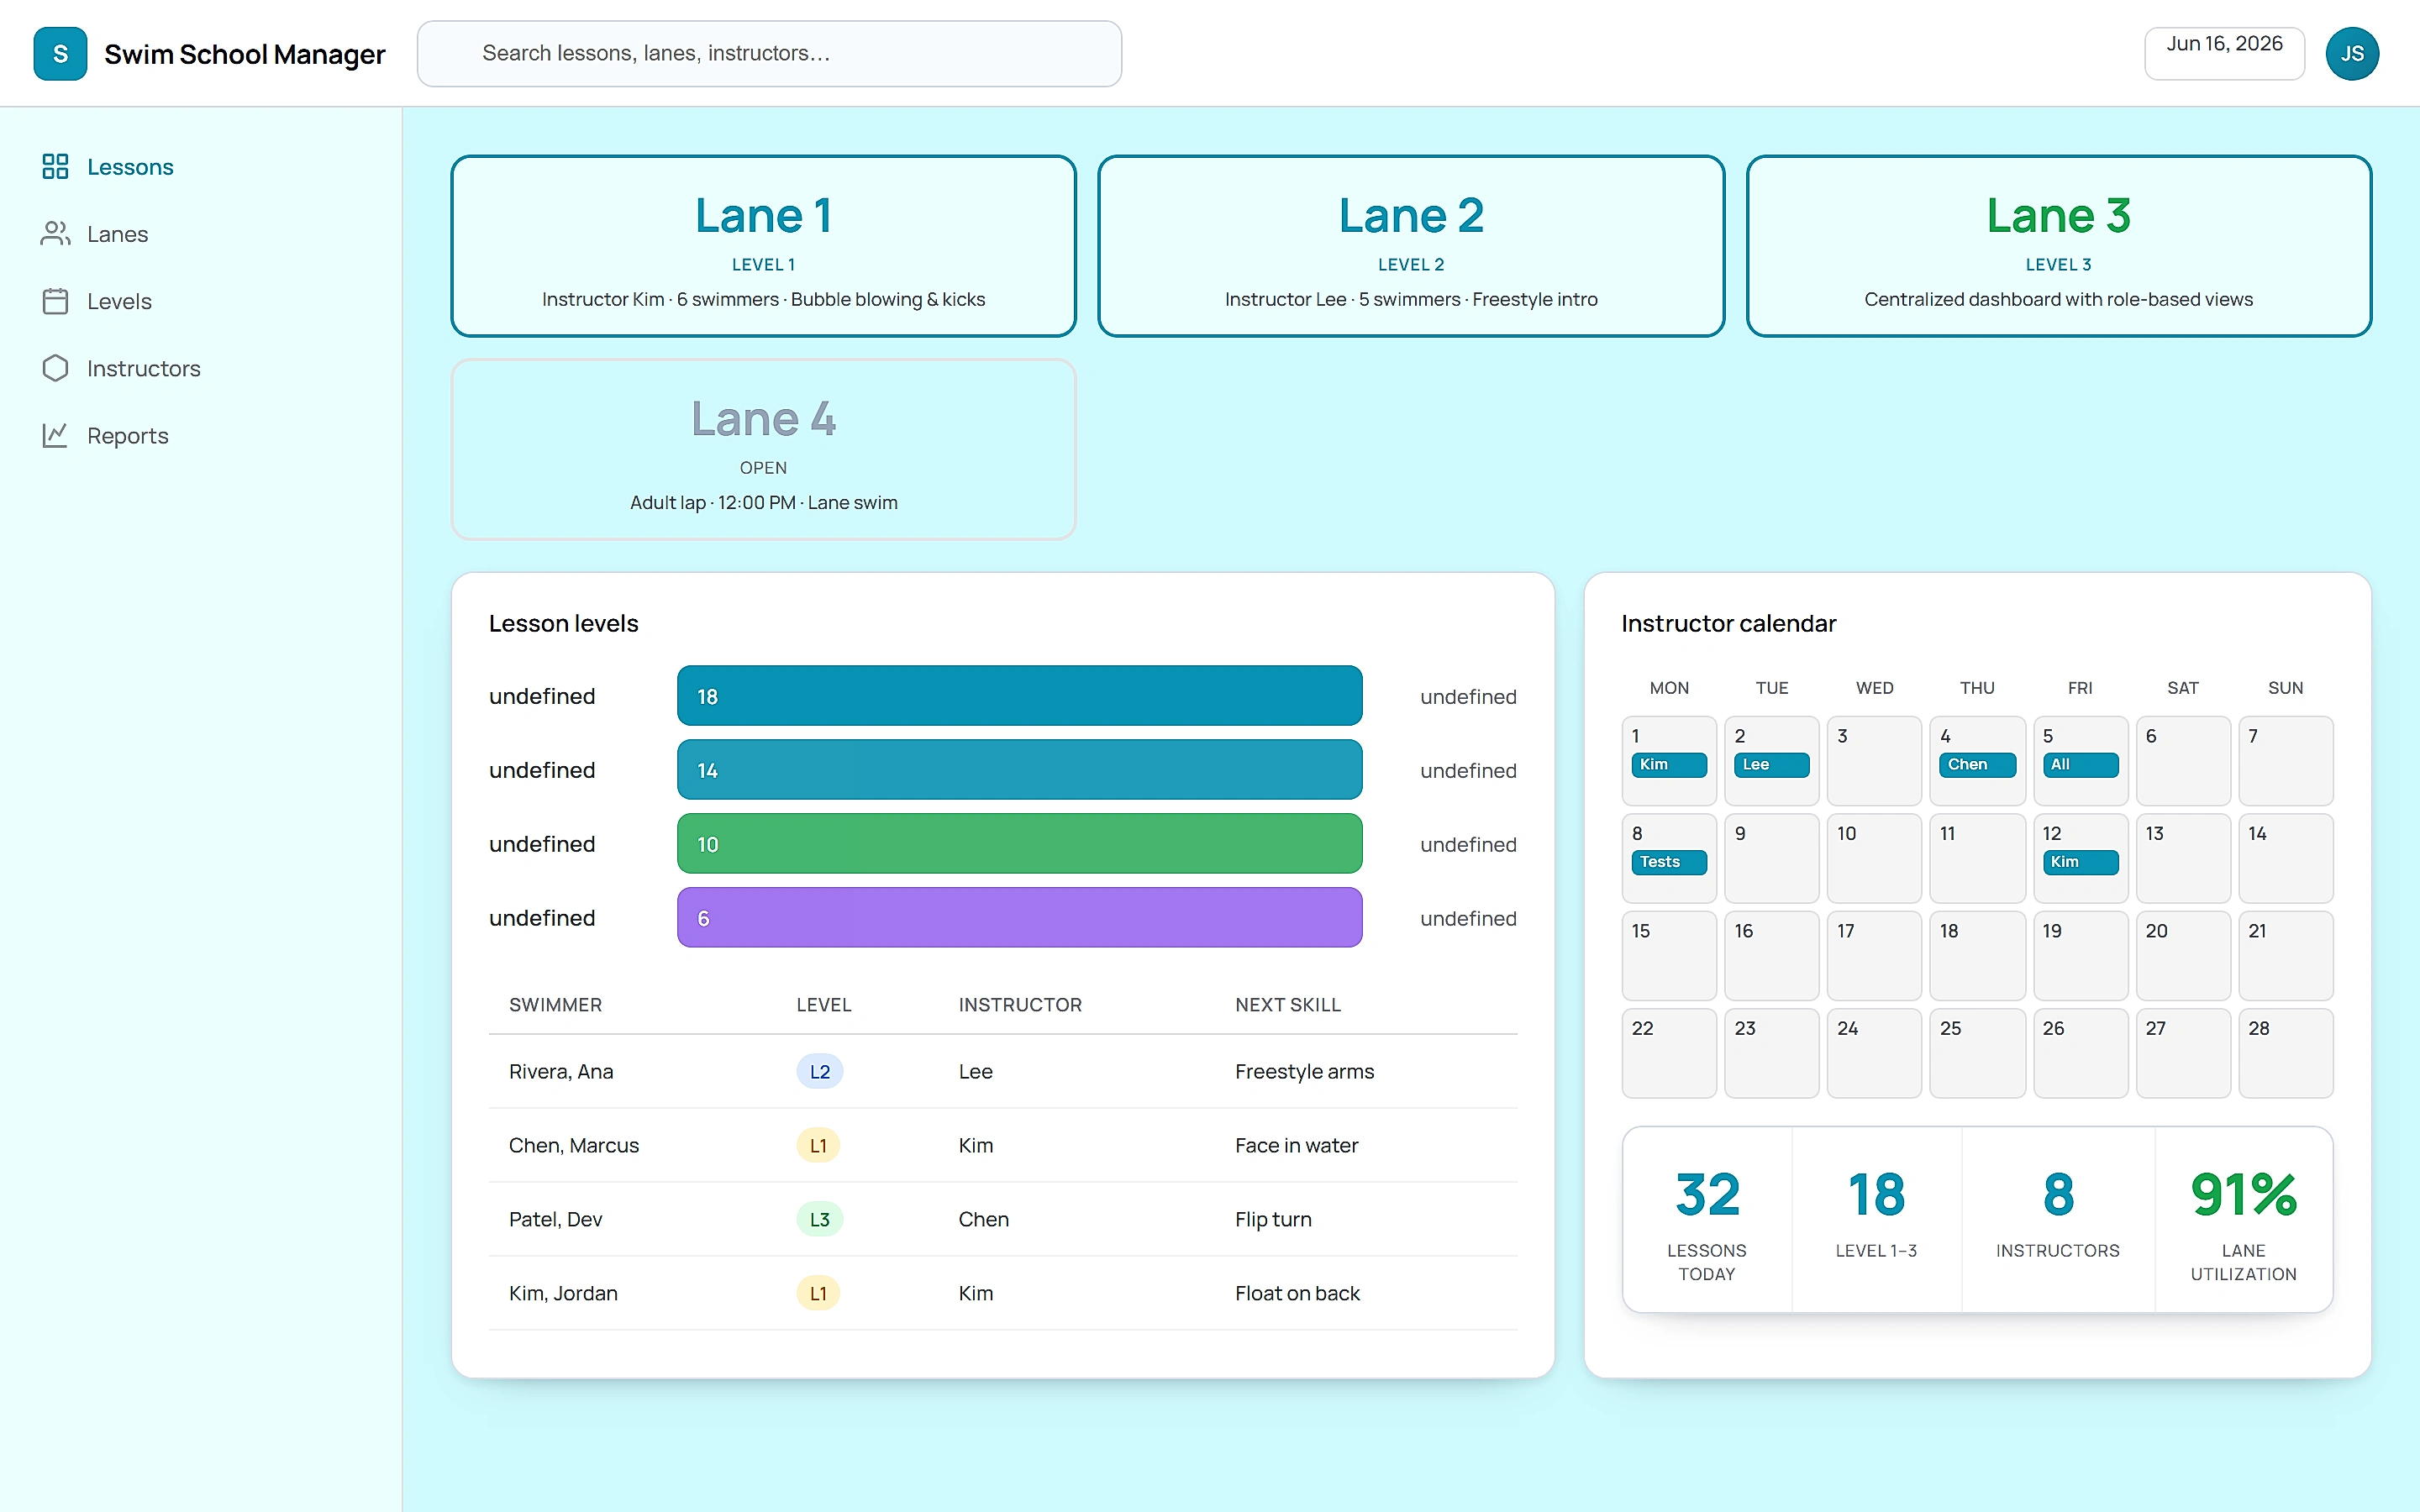Click the 18 Level 1-3 stat
This screenshot has width=2420, height=1512.
1876,1220
